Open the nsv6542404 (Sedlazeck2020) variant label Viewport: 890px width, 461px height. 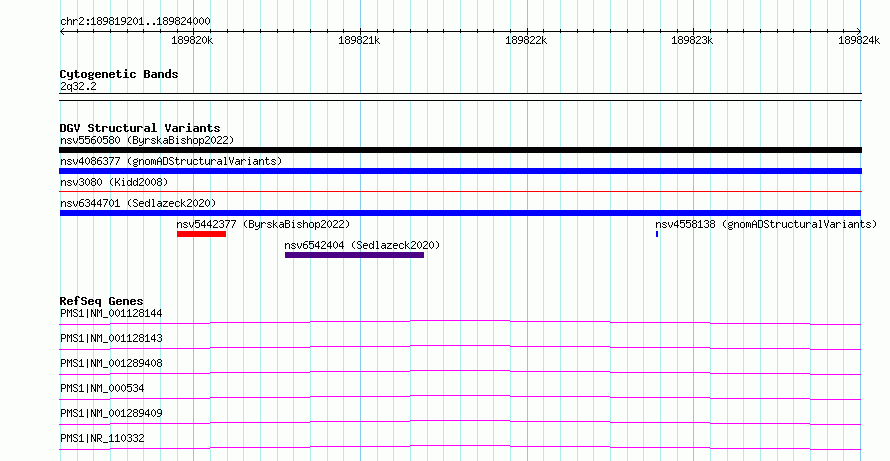click(362, 245)
